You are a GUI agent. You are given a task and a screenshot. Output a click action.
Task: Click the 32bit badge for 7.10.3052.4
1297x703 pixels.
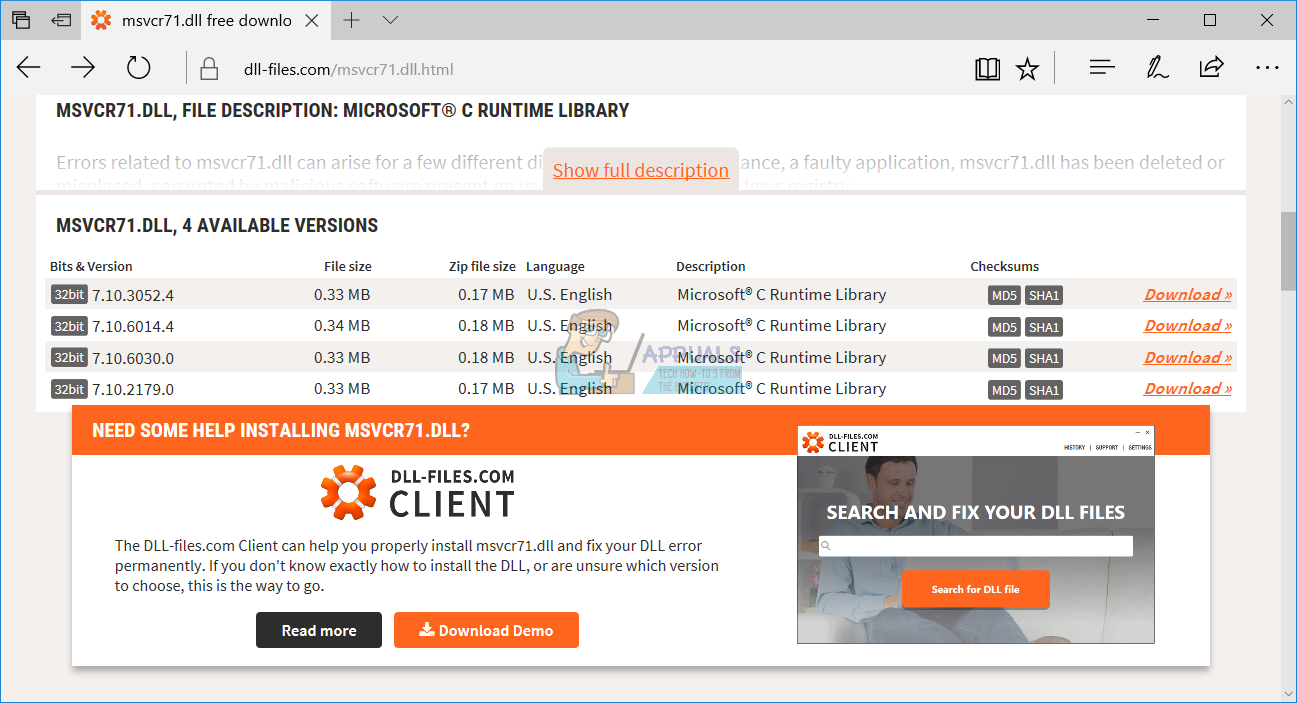[69, 294]
